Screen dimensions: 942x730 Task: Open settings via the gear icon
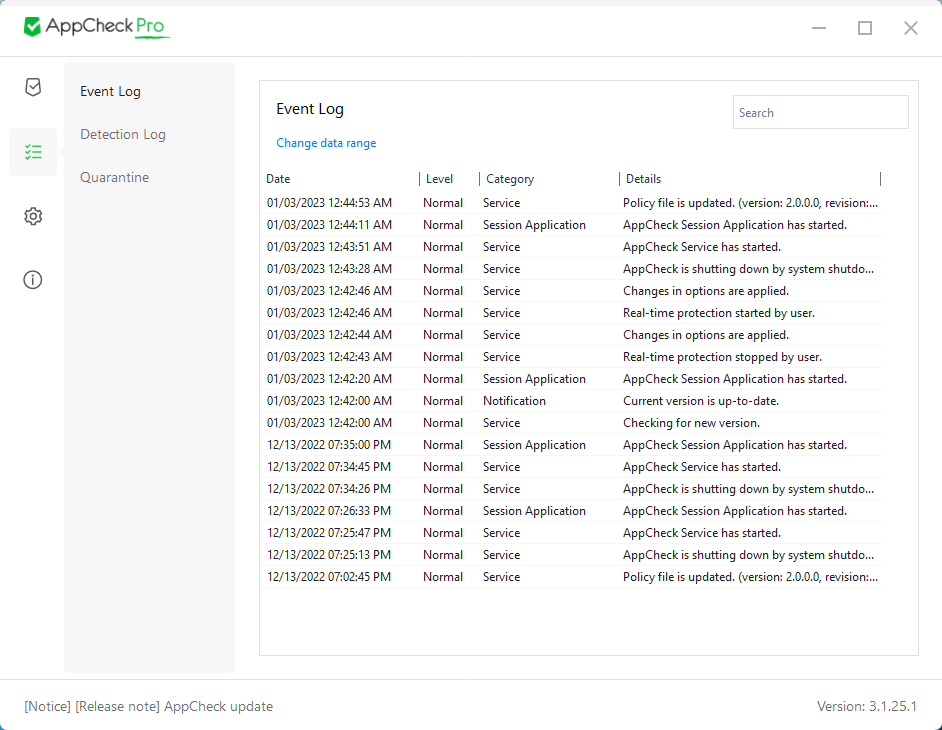33,216
